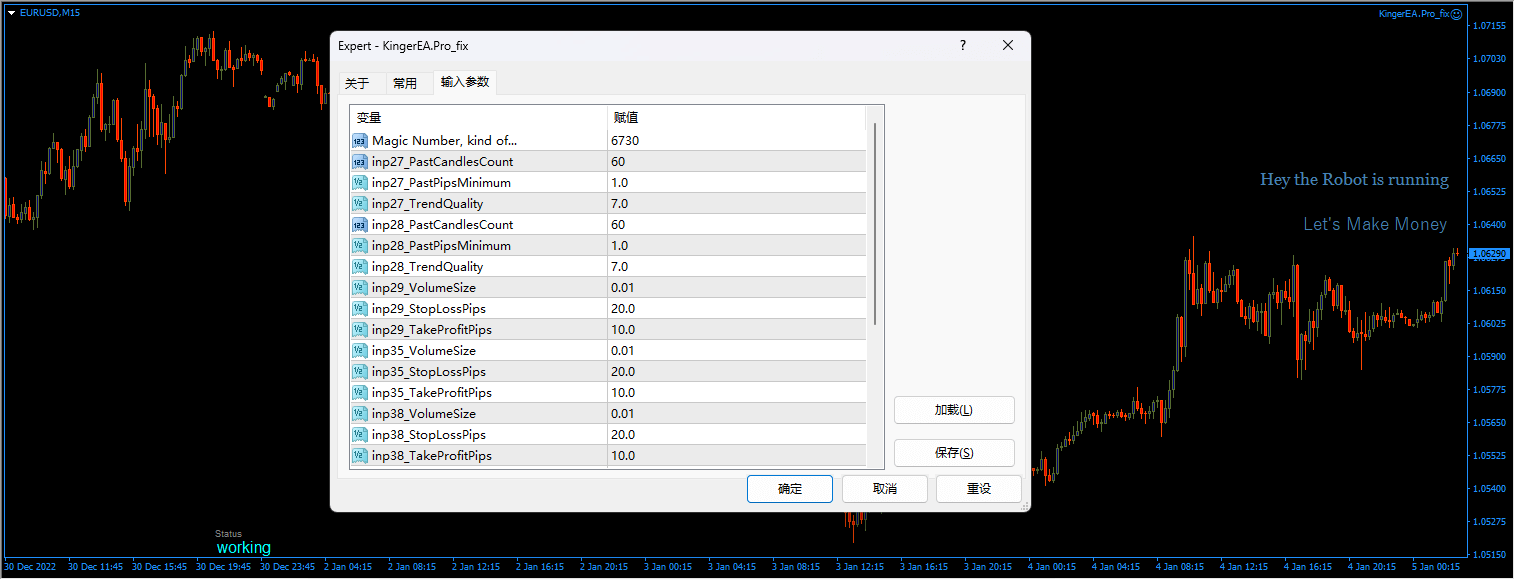Confirm with the 确定 button
Image resolution: width=1515 pixels, height=580 pixels.
point(790,489)
